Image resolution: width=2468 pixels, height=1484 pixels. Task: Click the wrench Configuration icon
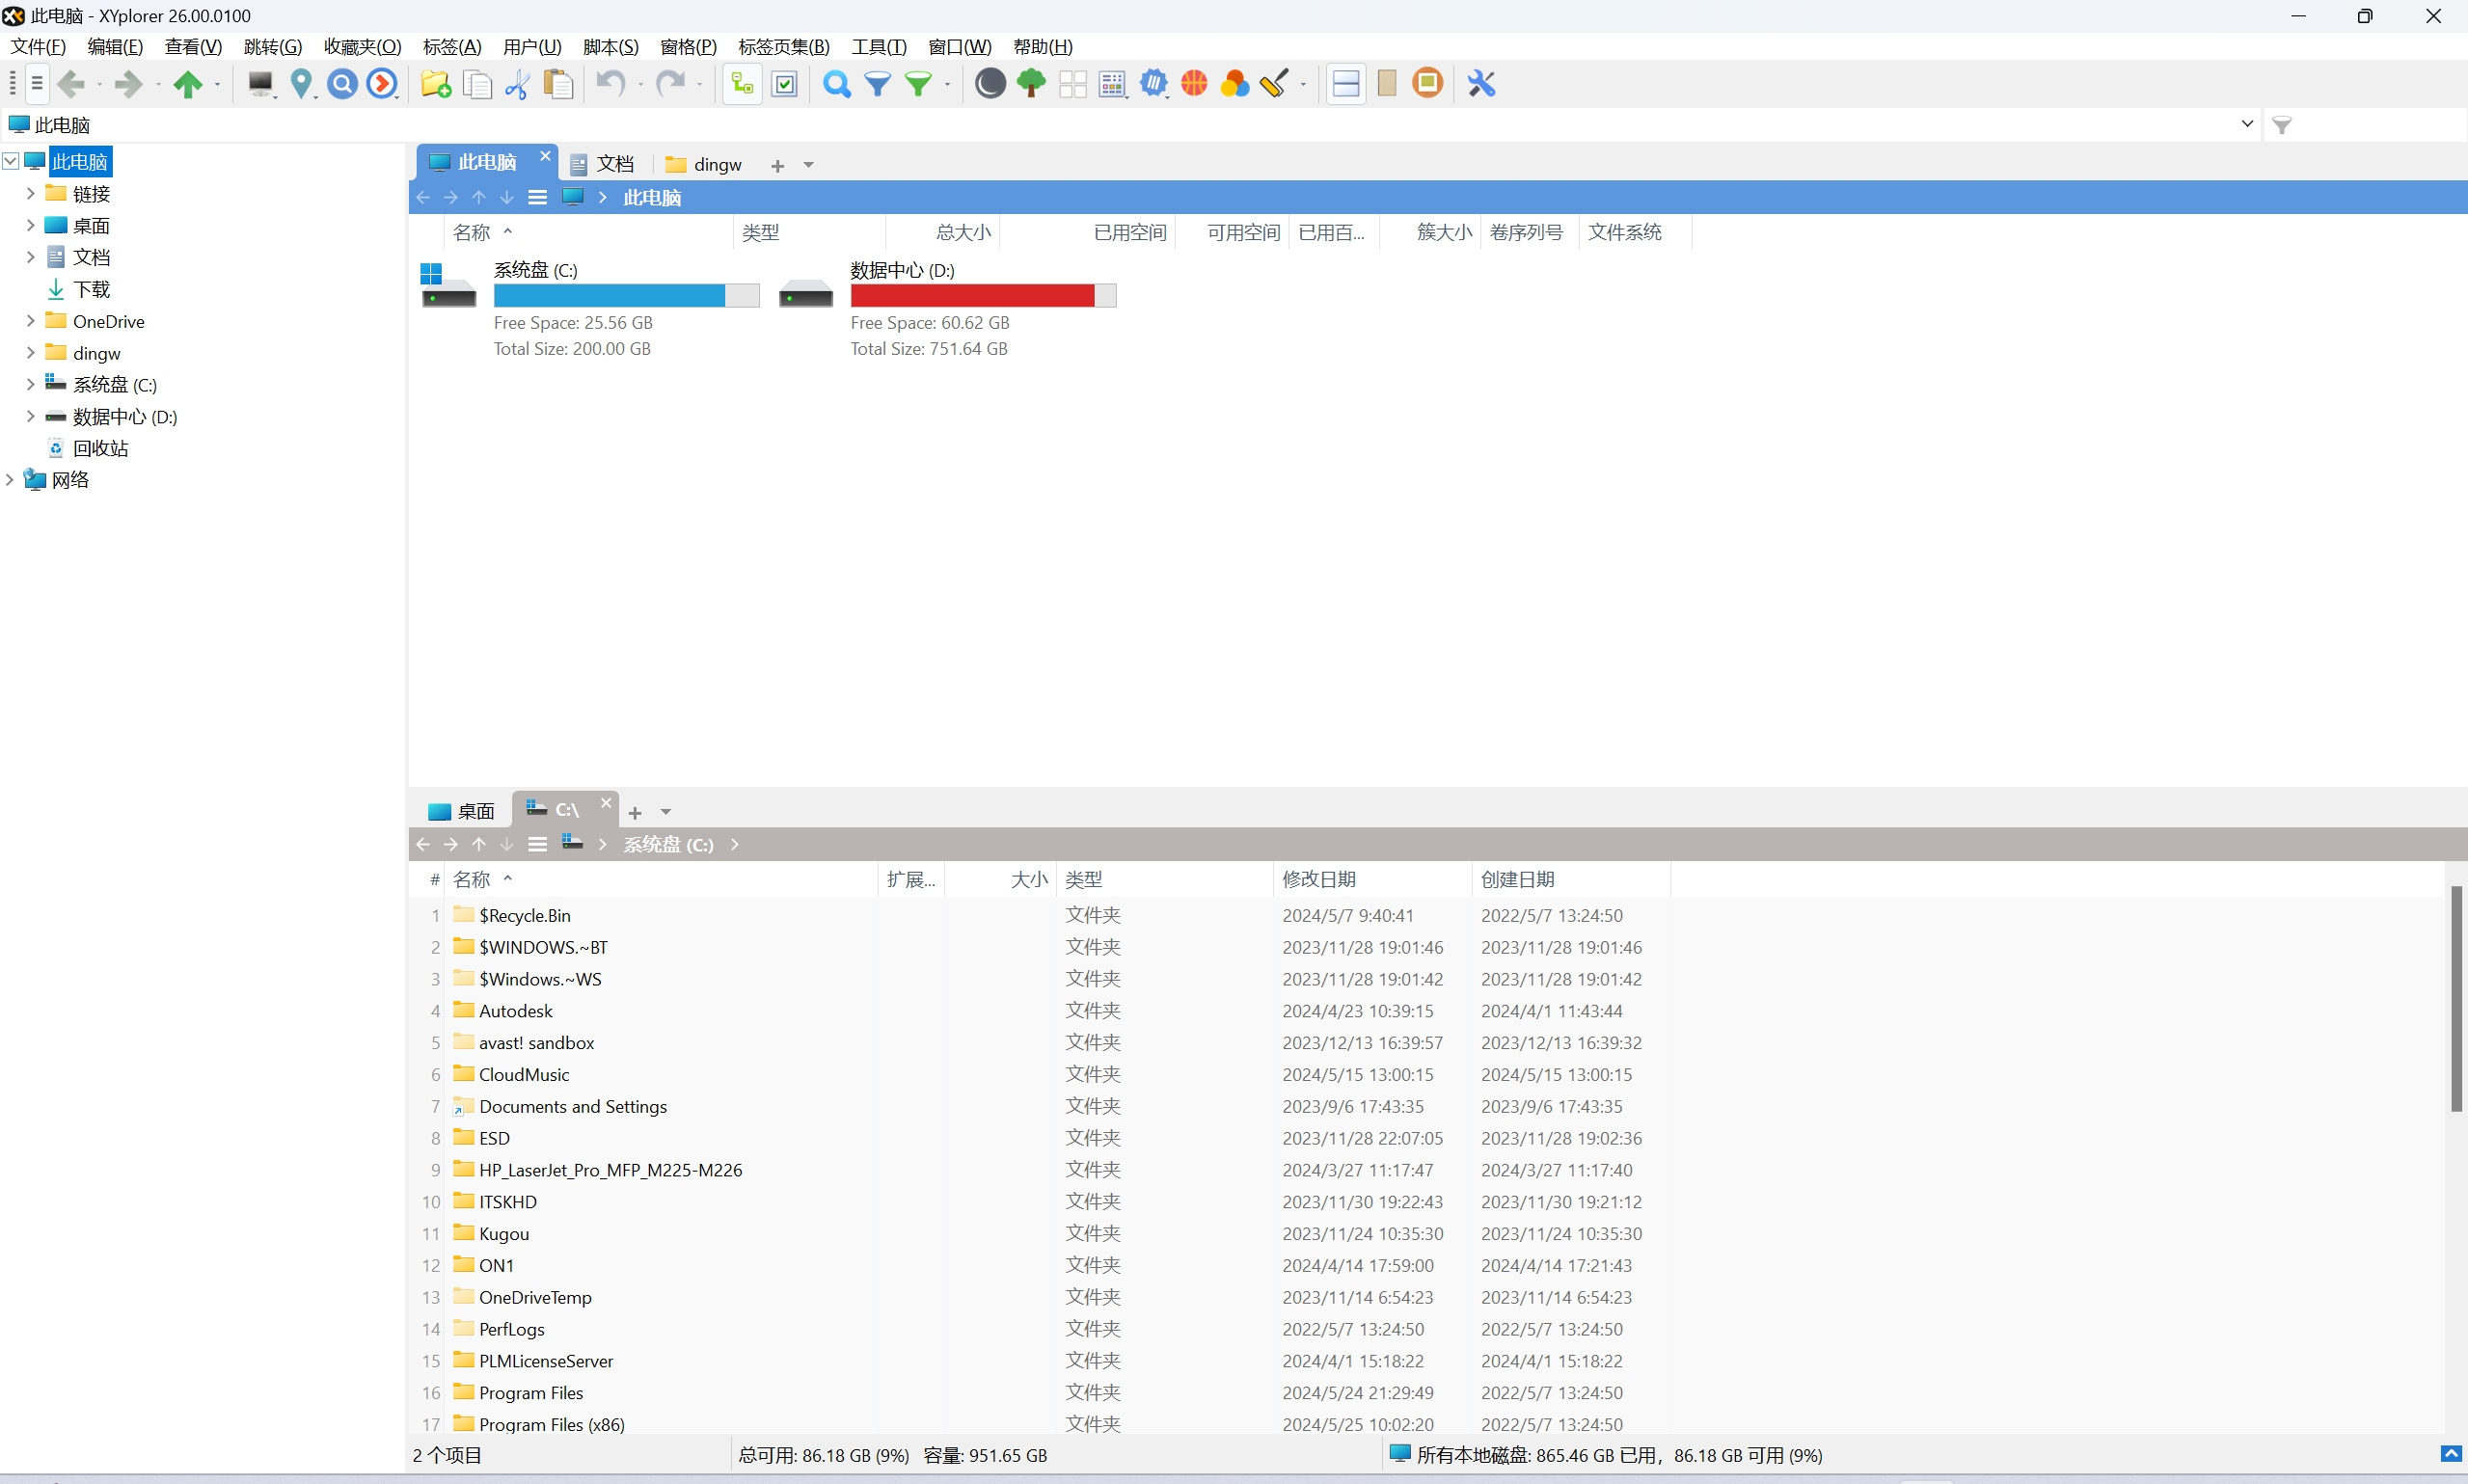click(1481, 84)
